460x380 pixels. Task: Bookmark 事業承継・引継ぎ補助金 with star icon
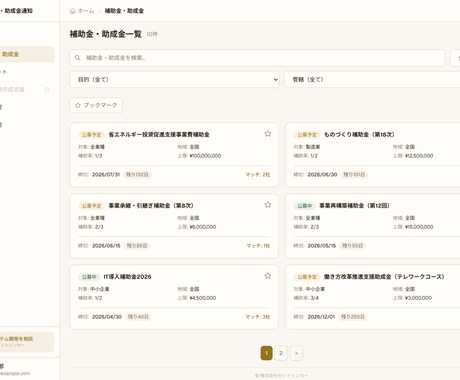tap(268, 204)
